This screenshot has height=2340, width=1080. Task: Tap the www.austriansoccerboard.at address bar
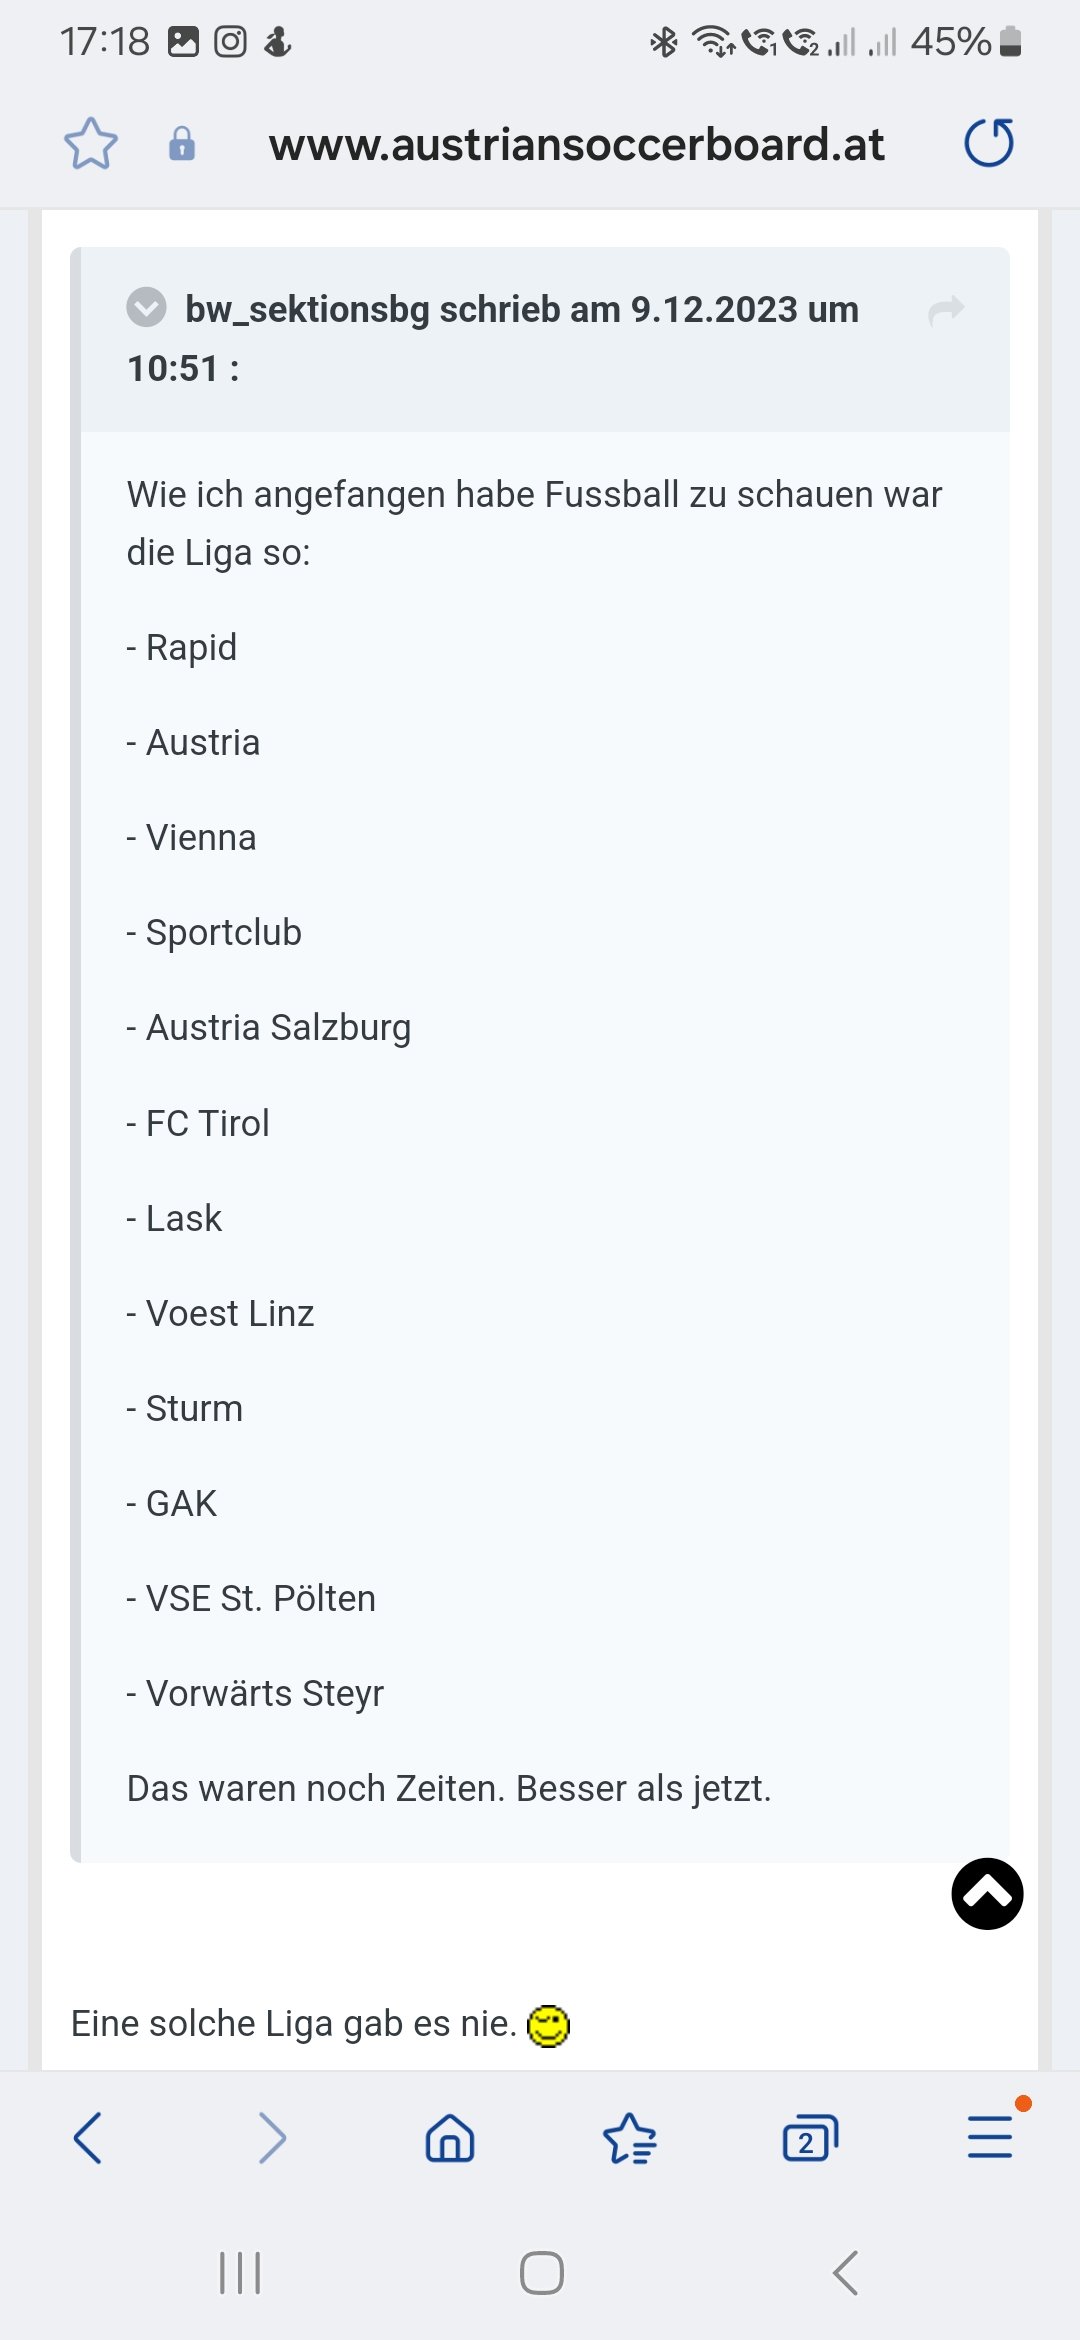point(576,144)
